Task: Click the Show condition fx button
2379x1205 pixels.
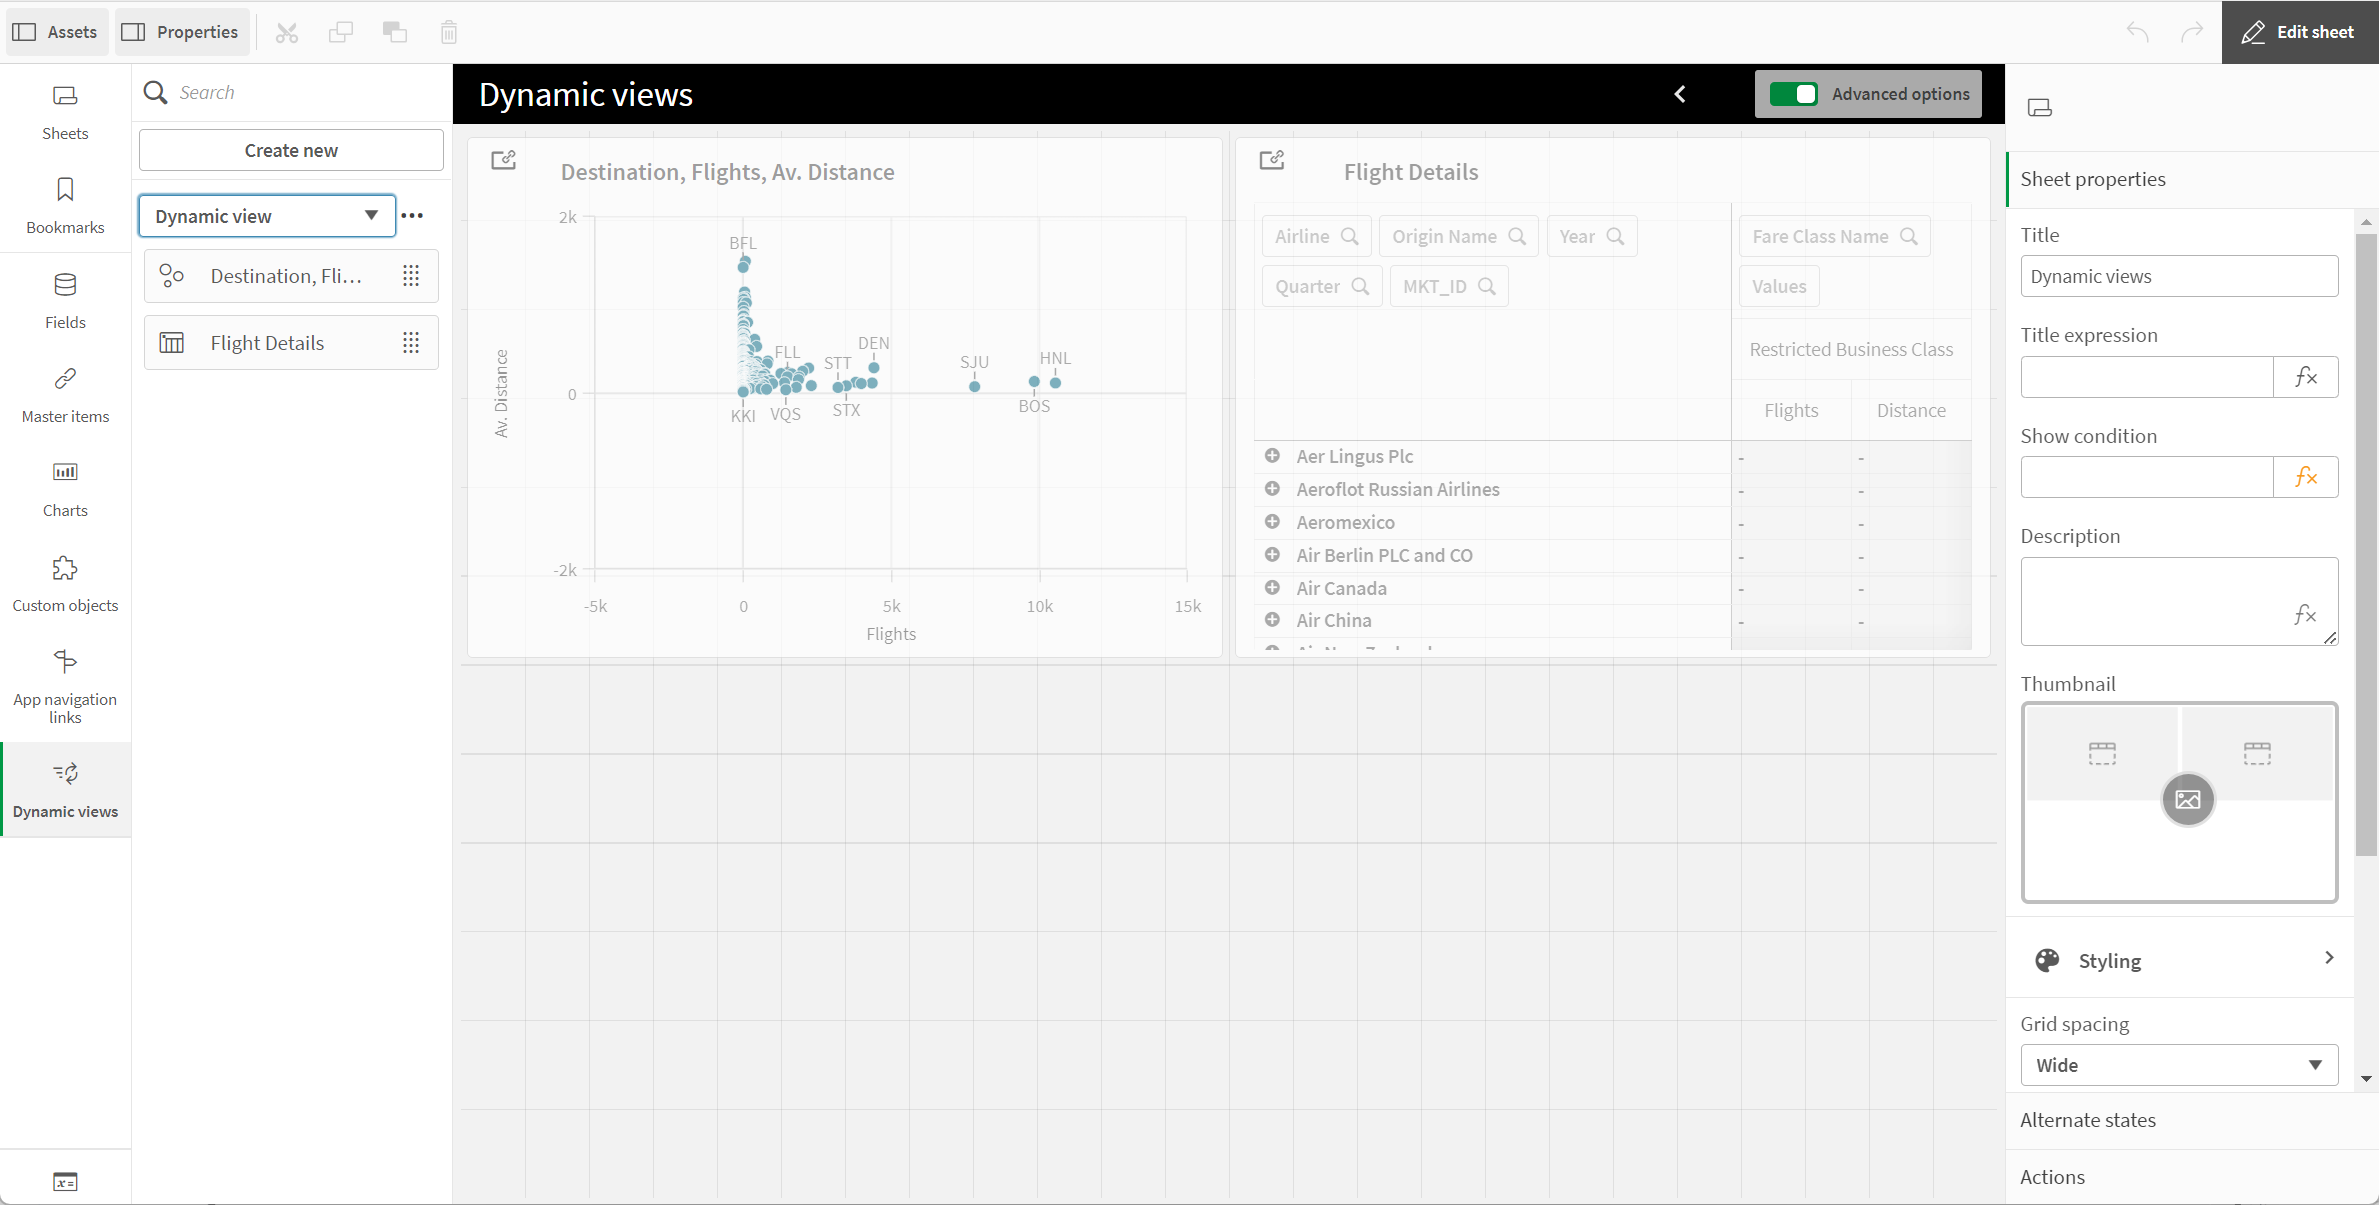Action: tap(2305, 476)
